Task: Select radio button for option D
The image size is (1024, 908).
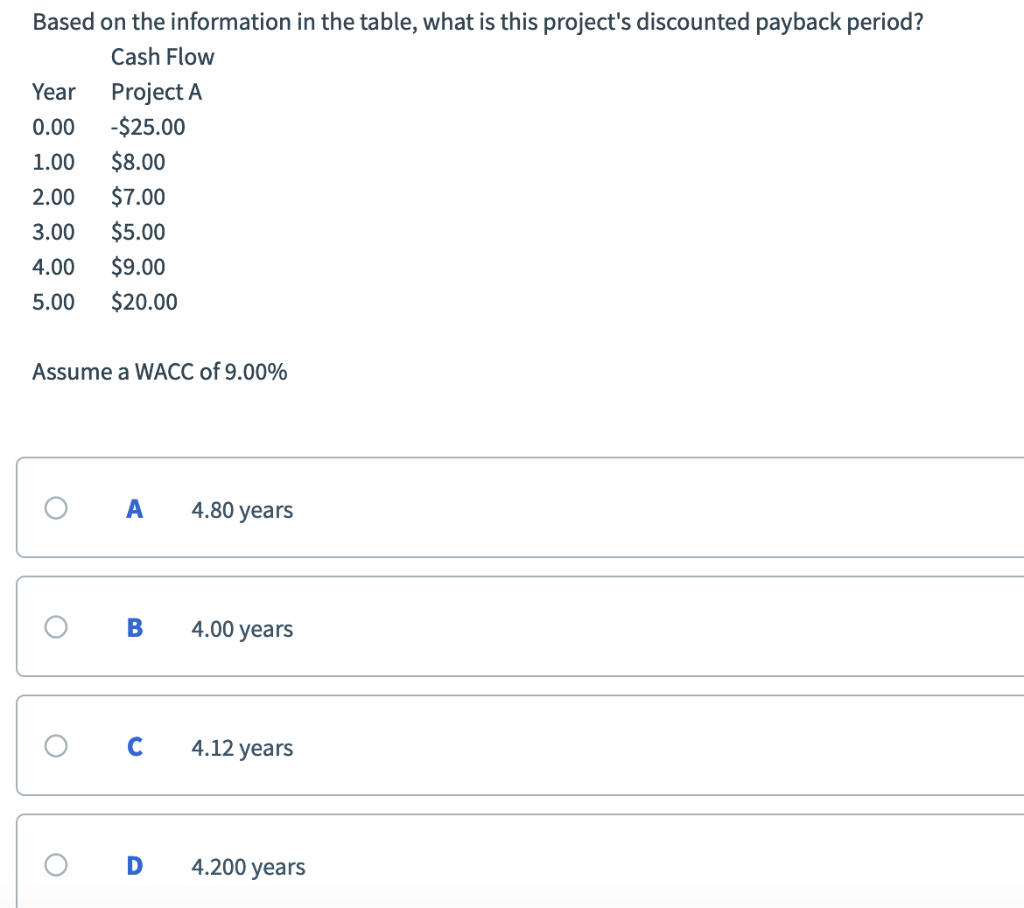Action: 56,864
